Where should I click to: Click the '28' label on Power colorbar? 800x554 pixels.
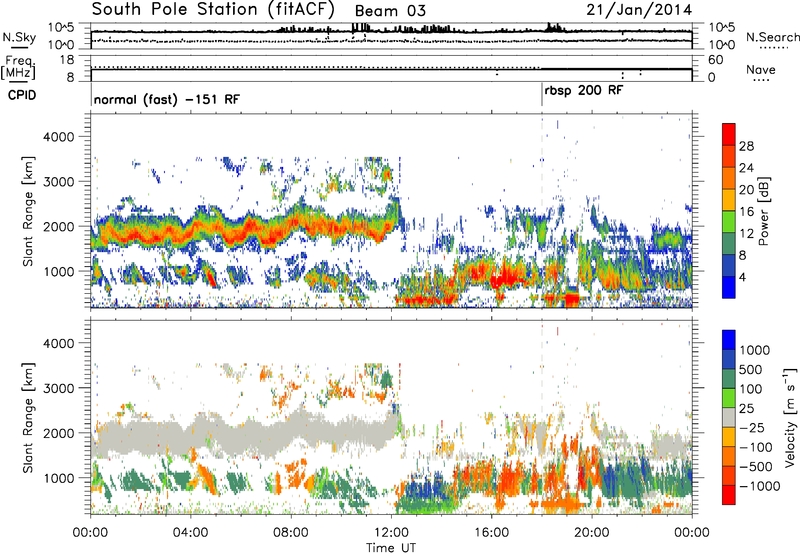pos(746,146)
